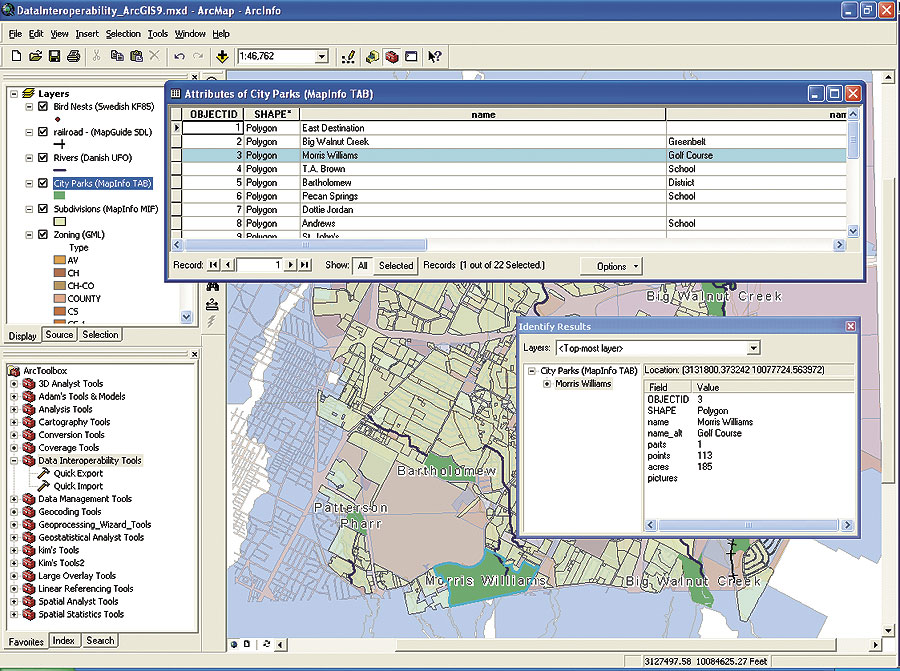The image size is (900, 671).
Task: Toggle Subdivisions MapInfo MIF layer checkbox
Action: (42, 208)
